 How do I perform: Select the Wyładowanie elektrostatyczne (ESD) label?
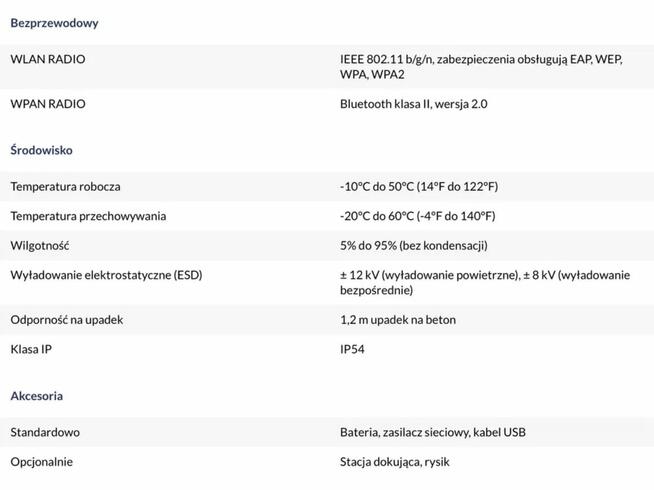[x=106, y=275]
